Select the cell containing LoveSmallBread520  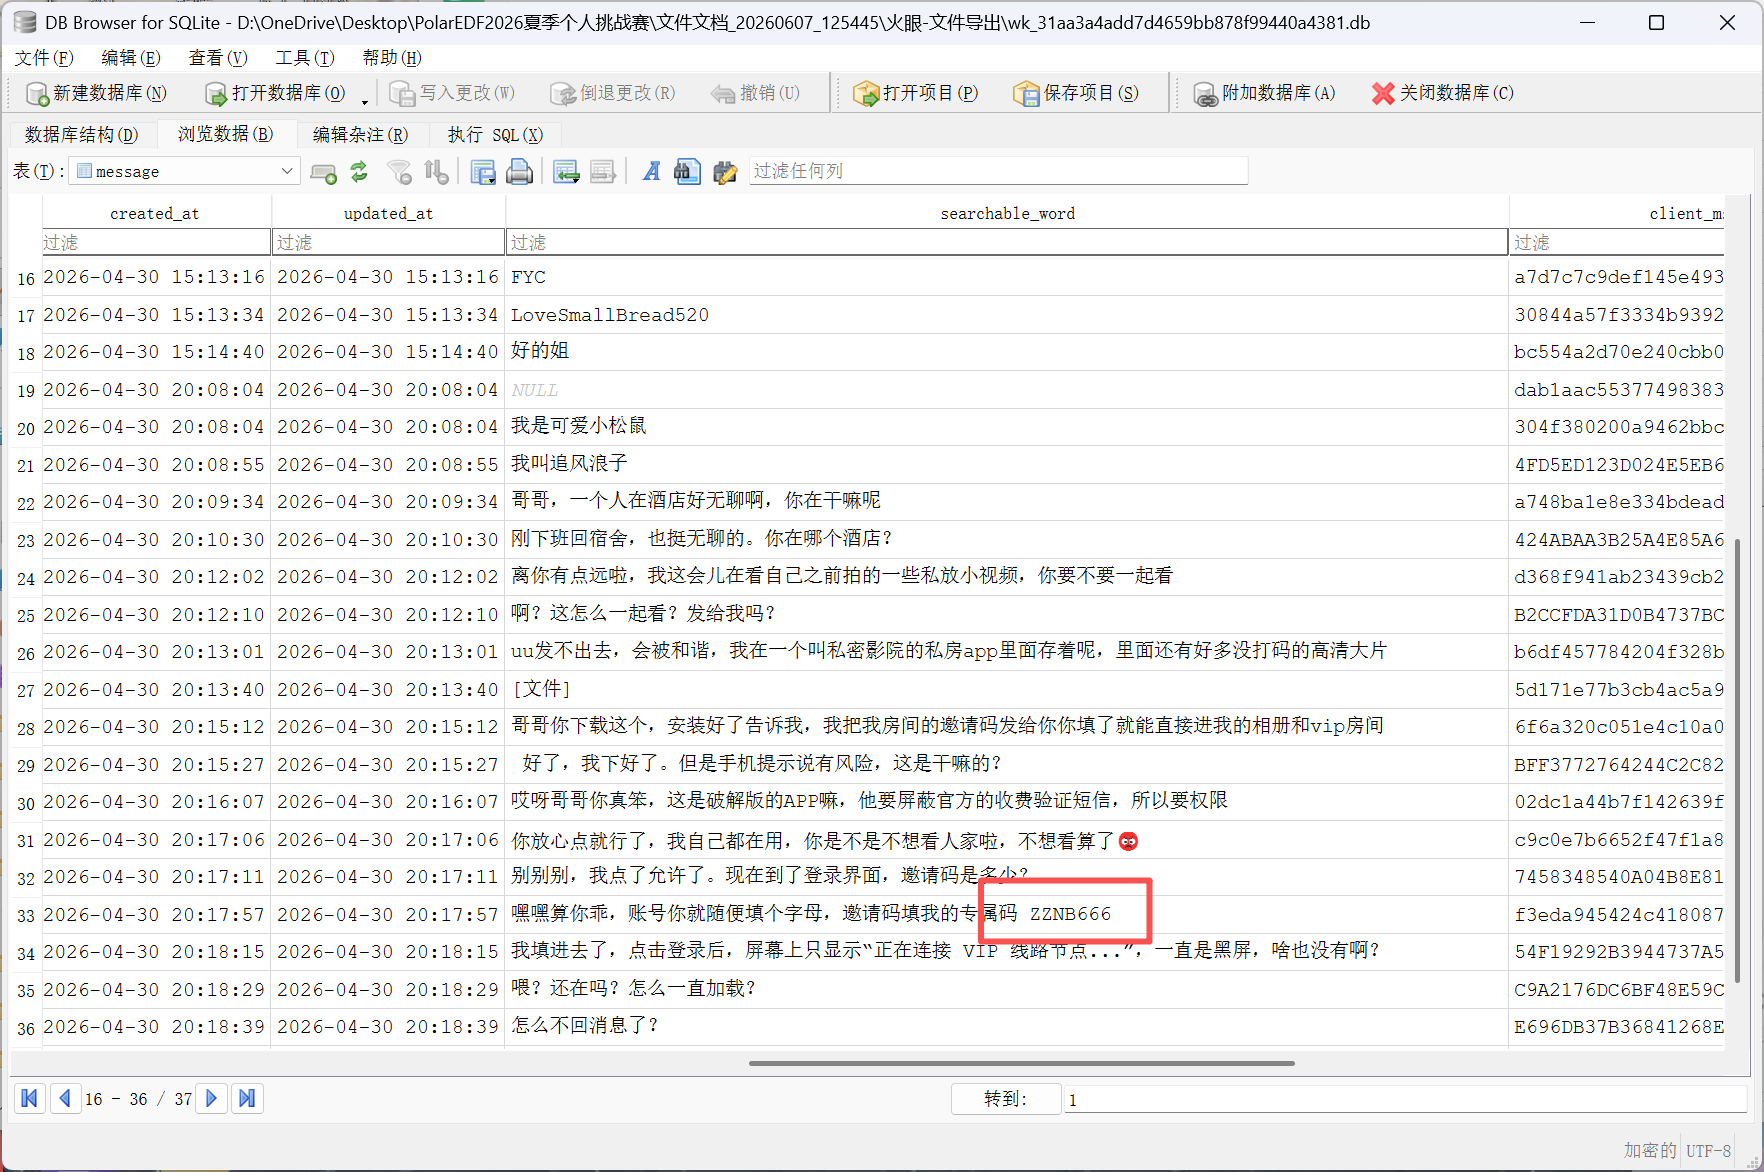[x=1007, y=315]
